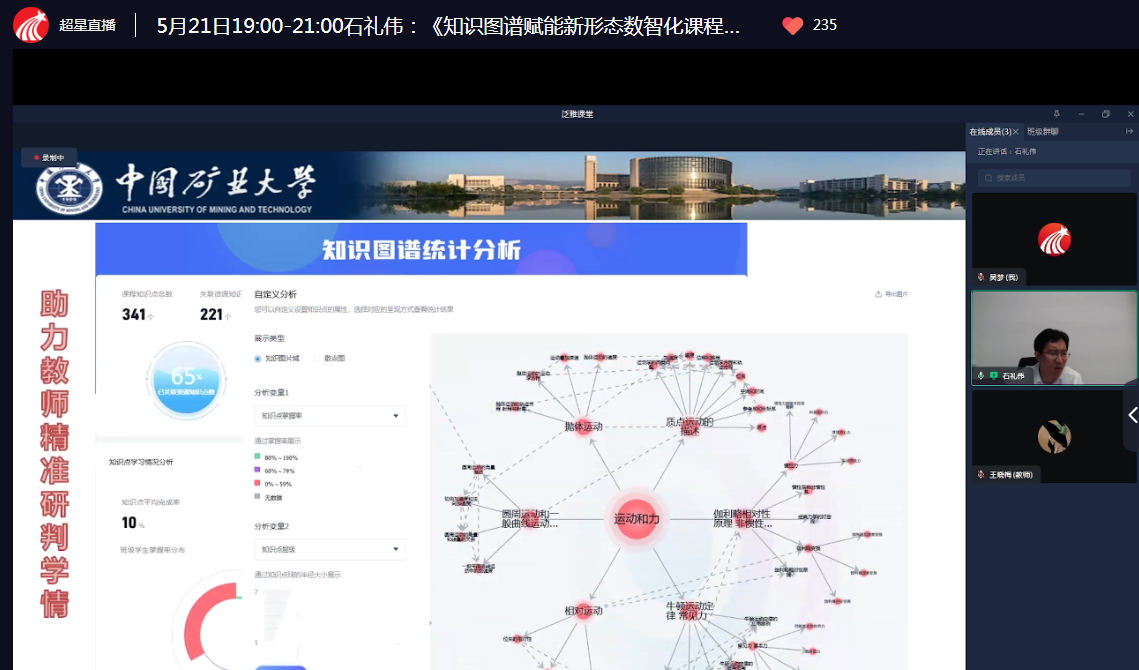Click the 超星直播 logo icon
This screenshot has height=670, width=1139.
pyautogui.click(x=31, y=26)
